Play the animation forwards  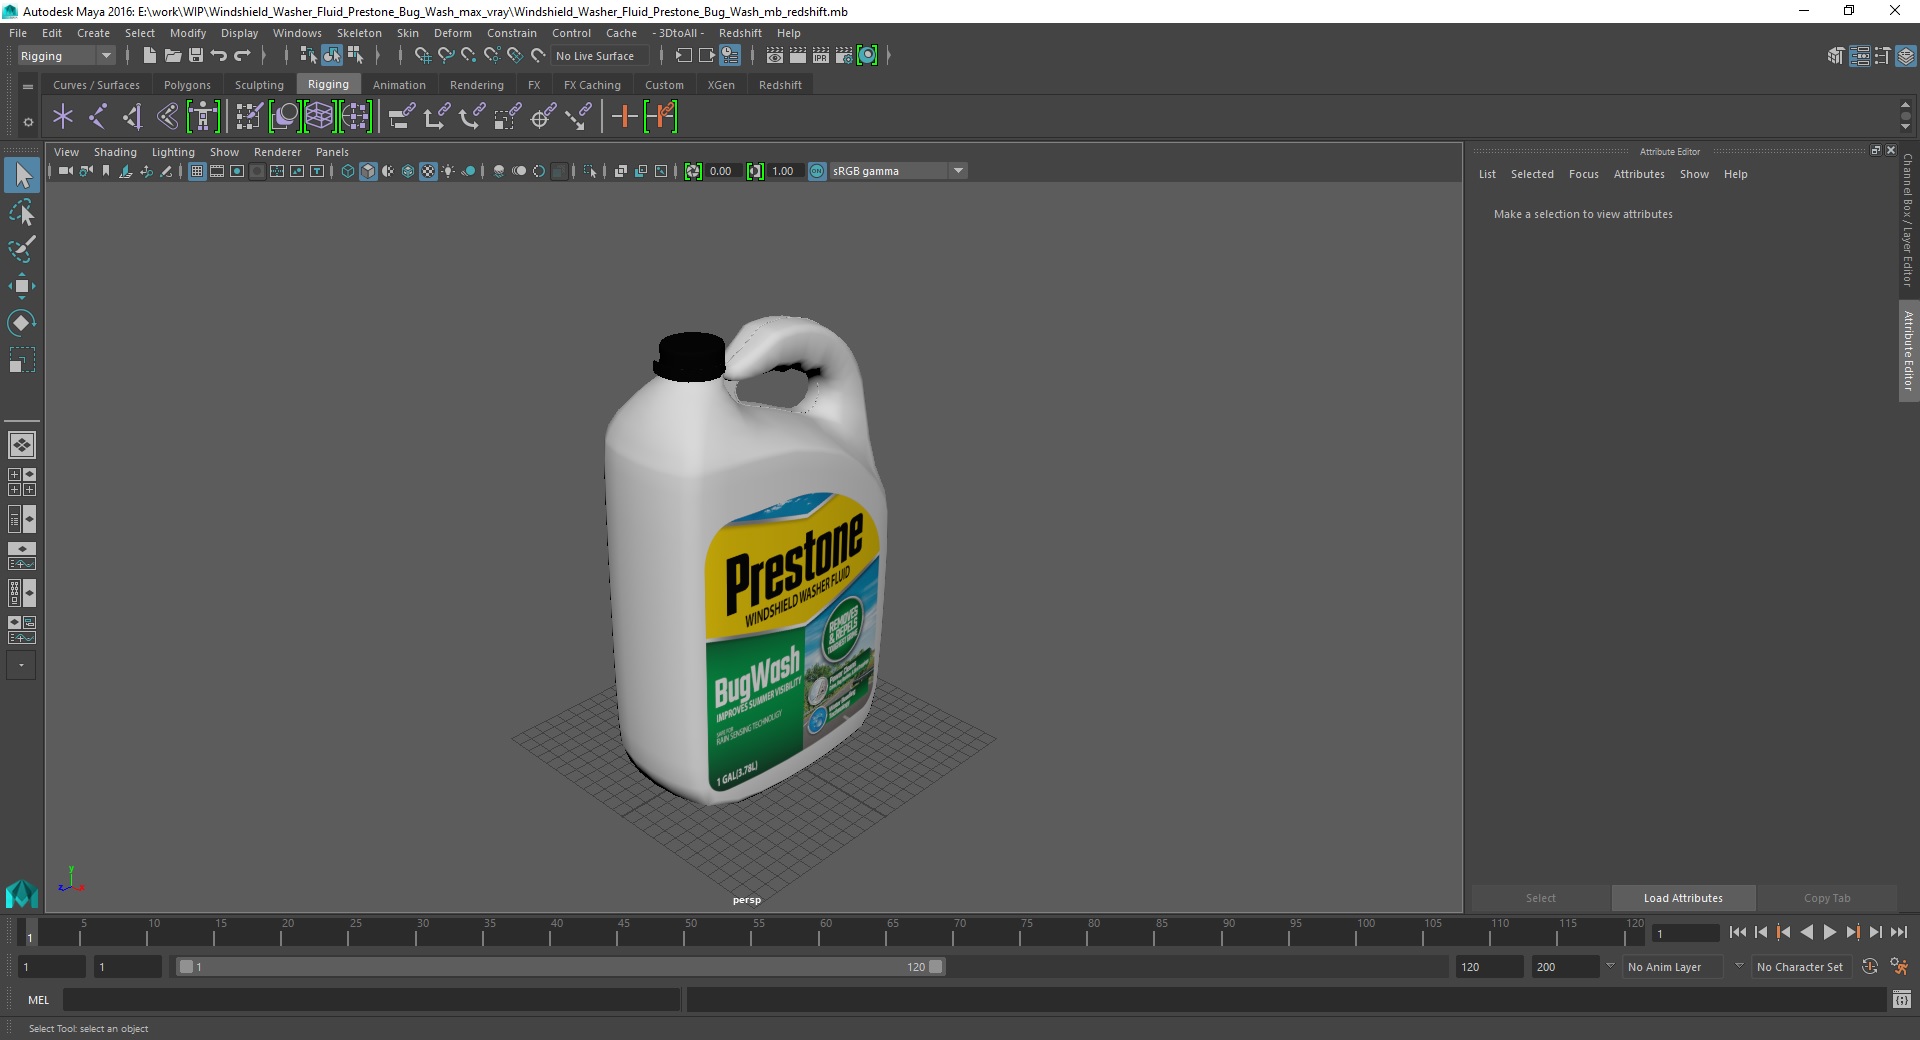[1829, 932]
